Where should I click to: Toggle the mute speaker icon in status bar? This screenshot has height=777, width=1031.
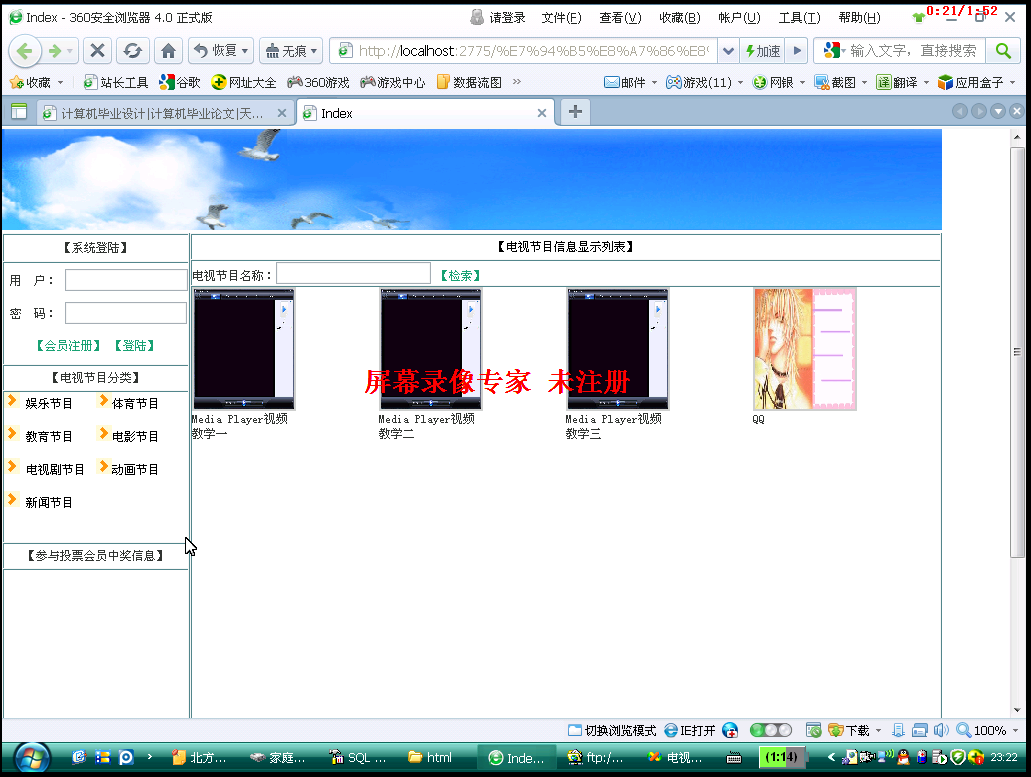point(940,730)
